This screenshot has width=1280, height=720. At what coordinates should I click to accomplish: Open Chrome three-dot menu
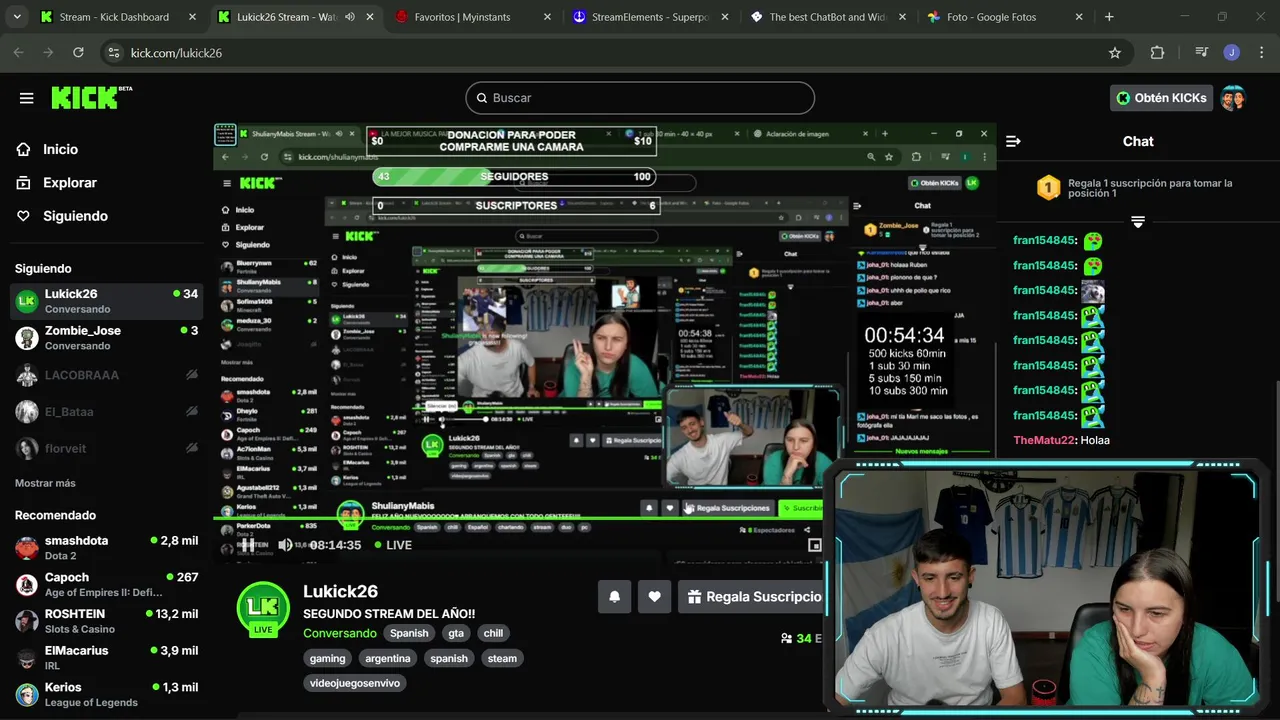point(1262,53)
